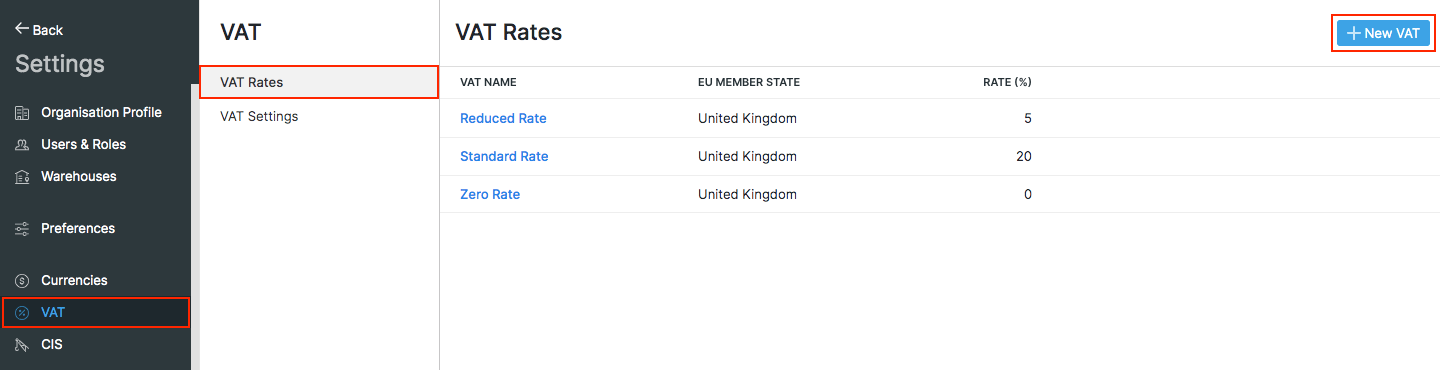The height and width of the screenshot is (370, 1440).
Task: Open the Standard Rate VAT entry
Action: click(504, 156)
